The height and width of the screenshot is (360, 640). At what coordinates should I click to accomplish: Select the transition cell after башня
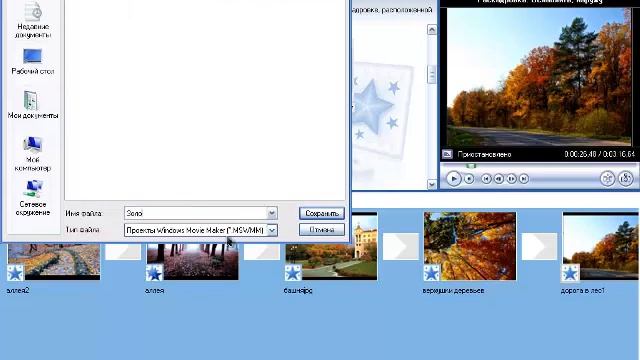pos(400,246)
